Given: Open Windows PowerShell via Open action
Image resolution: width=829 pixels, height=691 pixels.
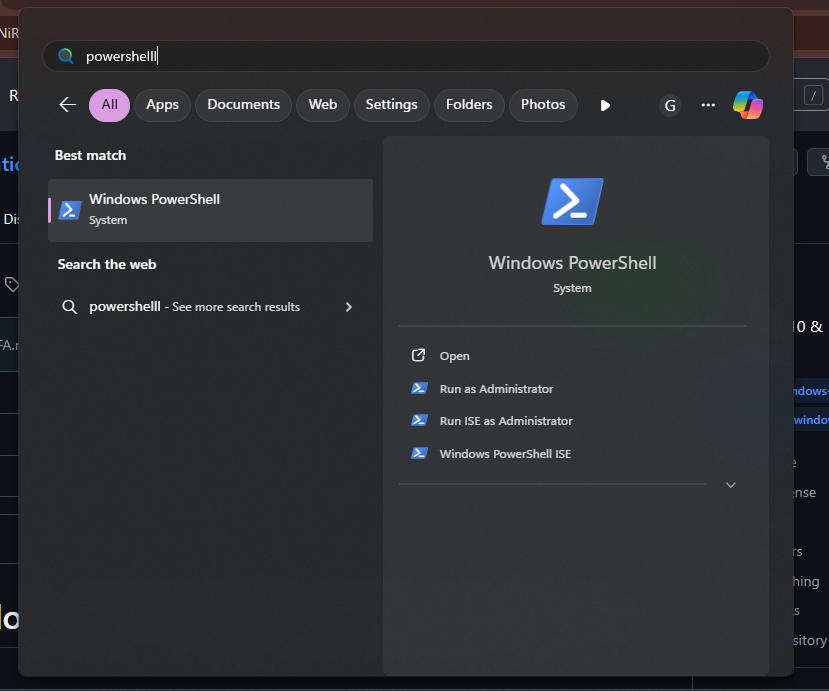Looking at the screenshot, I should point(454,356).
